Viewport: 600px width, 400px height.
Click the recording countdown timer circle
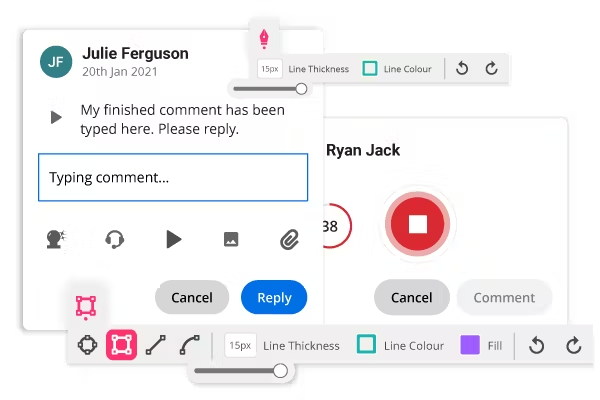336,226
